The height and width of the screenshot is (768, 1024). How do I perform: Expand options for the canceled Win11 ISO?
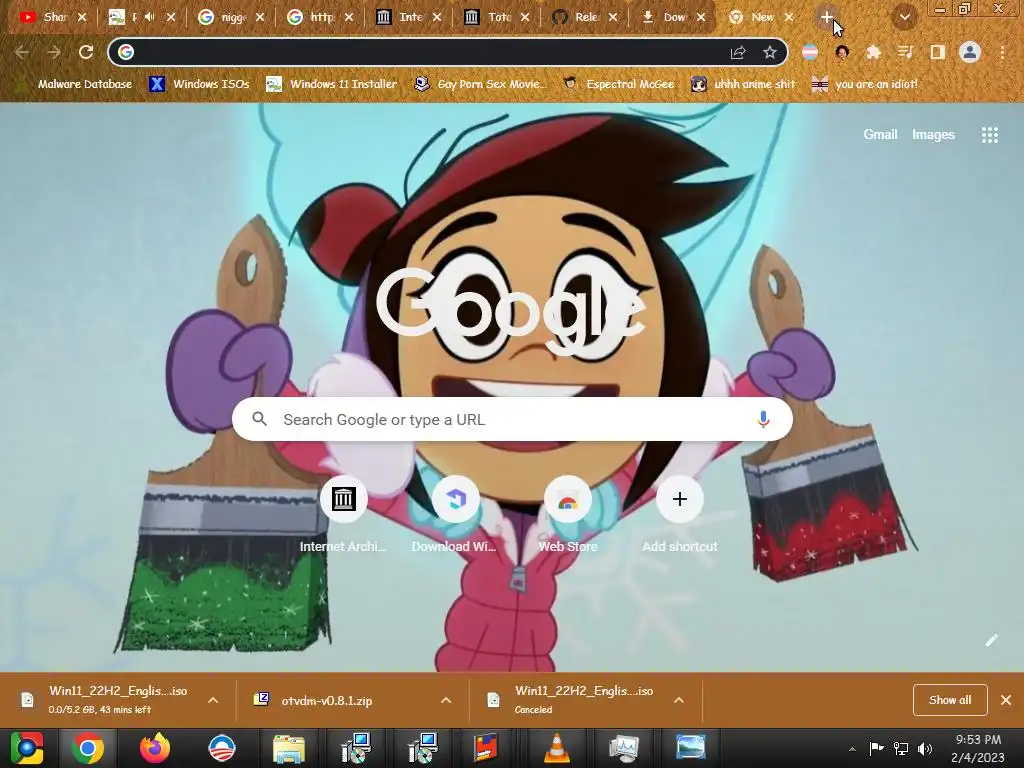679,700
